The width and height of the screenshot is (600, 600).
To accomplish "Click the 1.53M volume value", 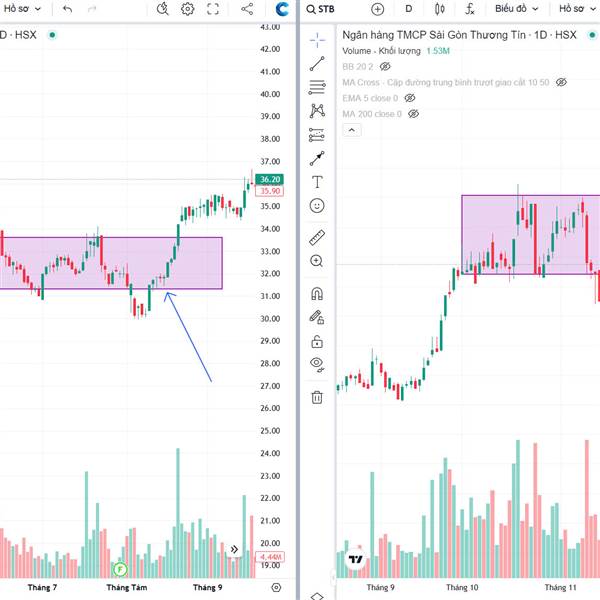I will pos(438,51).
